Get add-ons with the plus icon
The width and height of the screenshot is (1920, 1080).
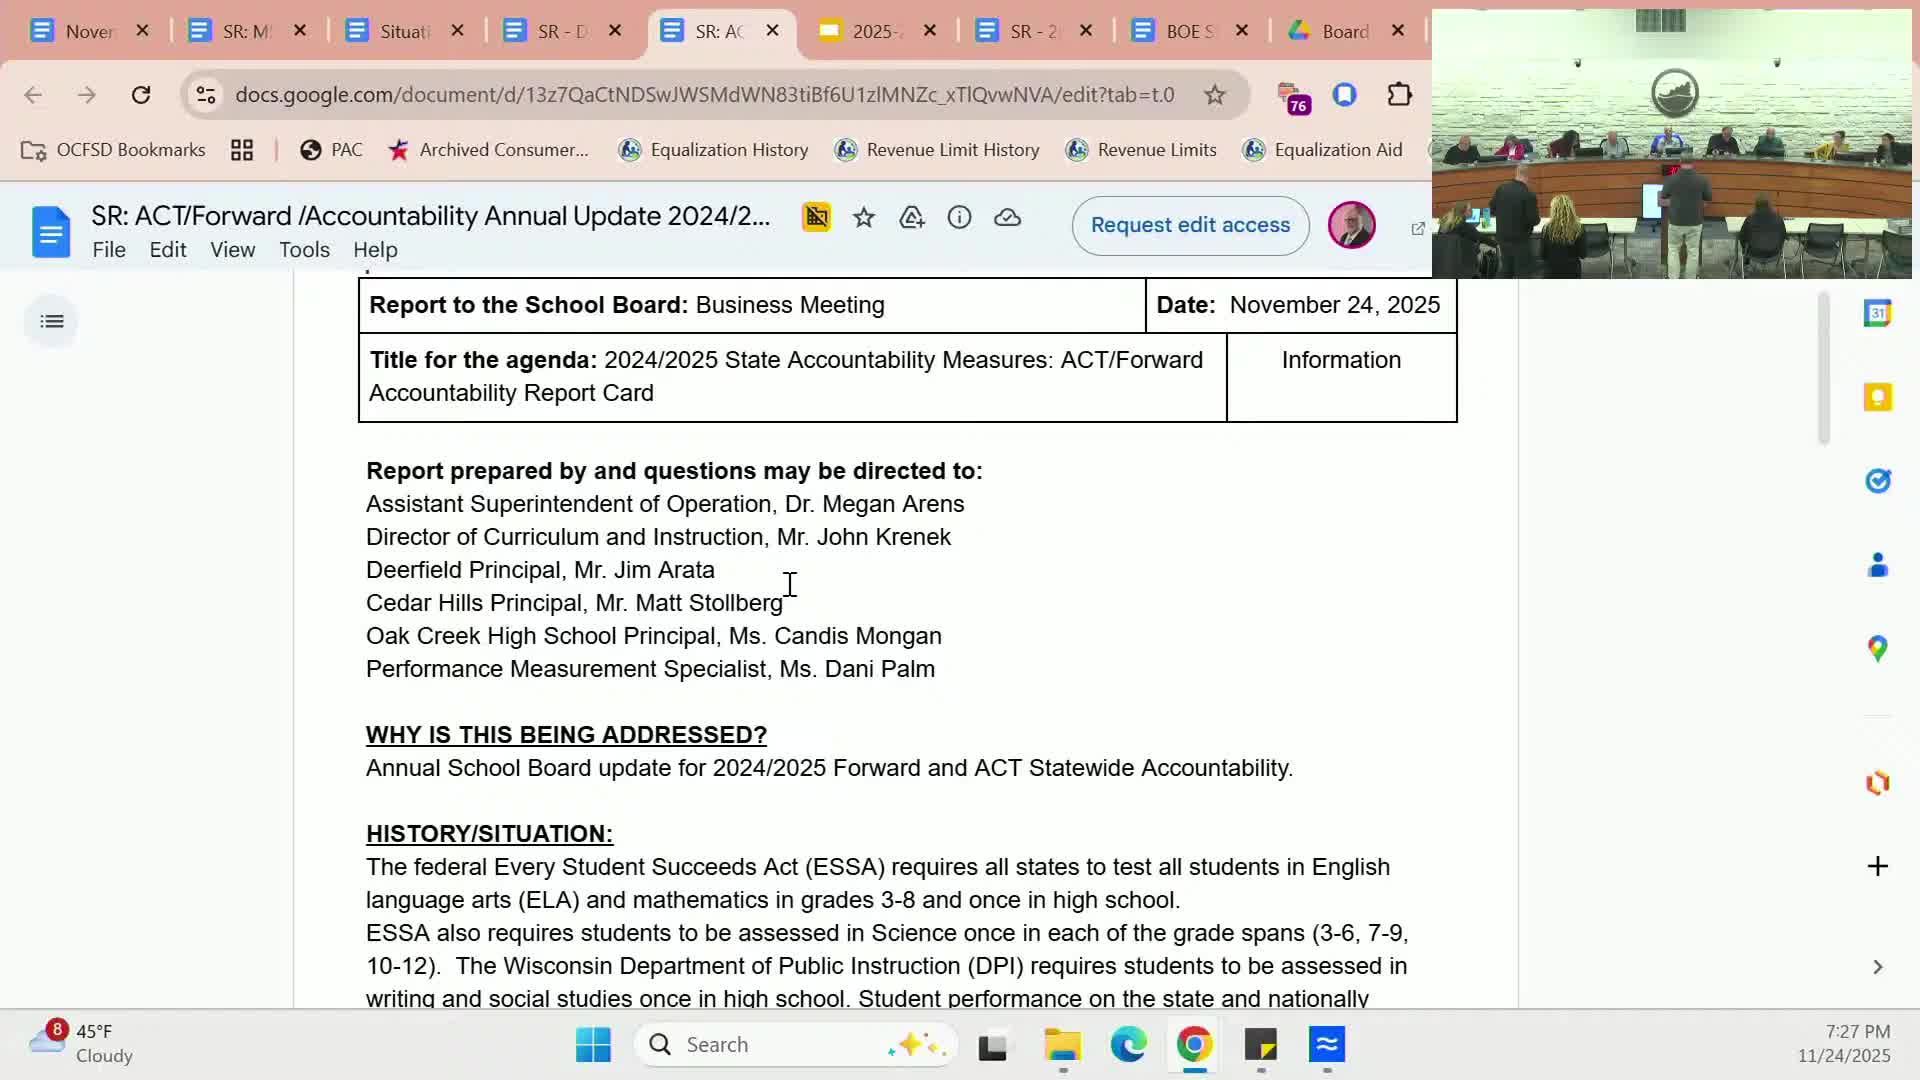pos(1877,866)
